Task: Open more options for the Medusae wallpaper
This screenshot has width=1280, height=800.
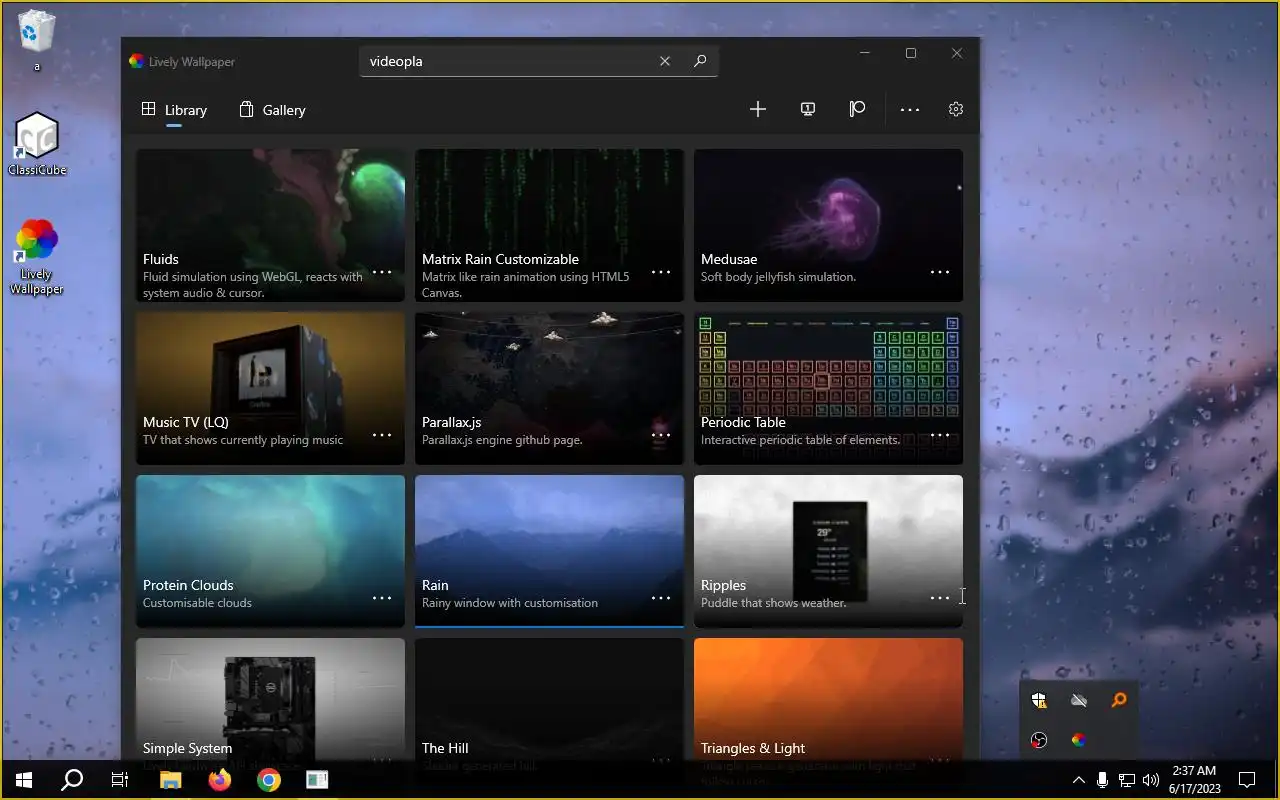Action: click(x=940, y=271)
